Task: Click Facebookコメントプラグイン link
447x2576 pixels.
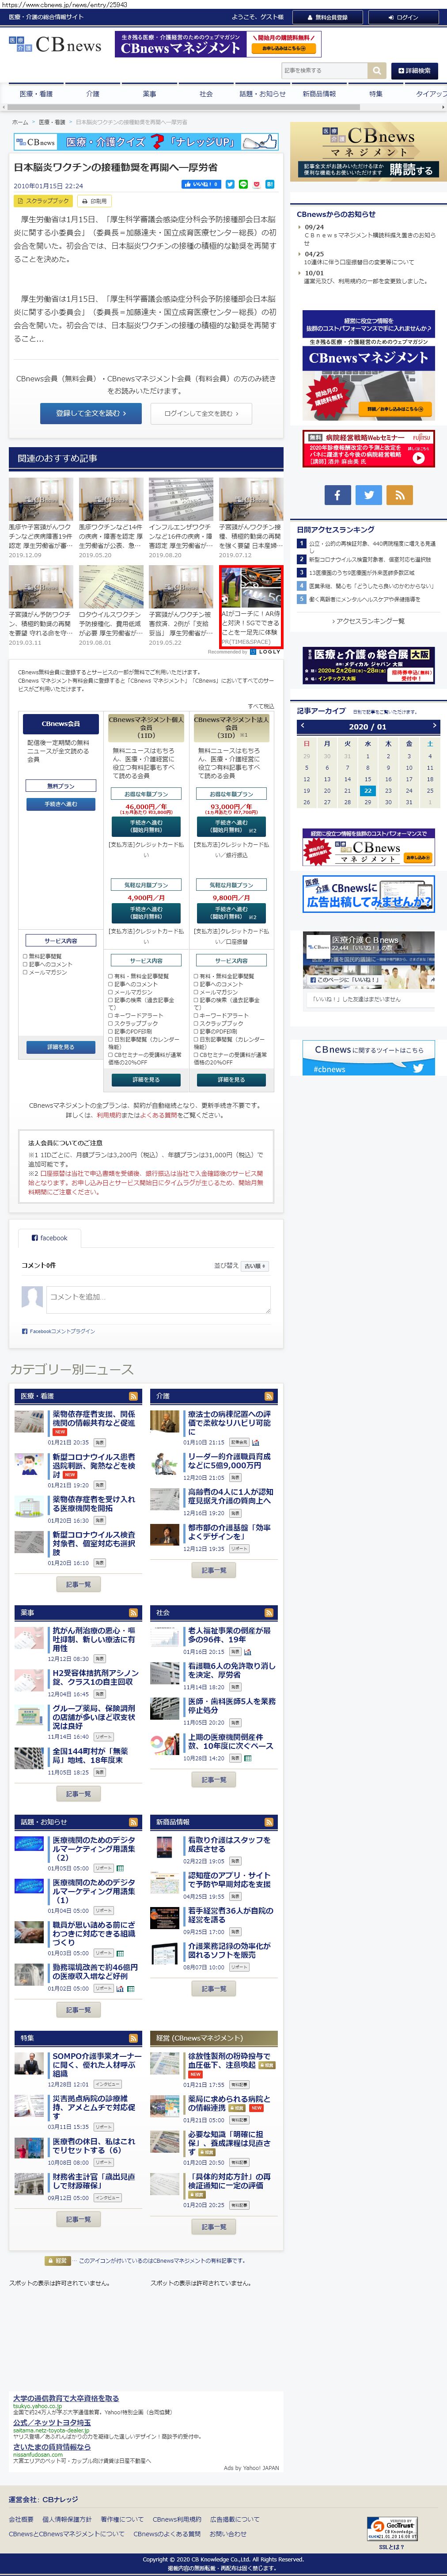Action: click(x=62, y=1331)
